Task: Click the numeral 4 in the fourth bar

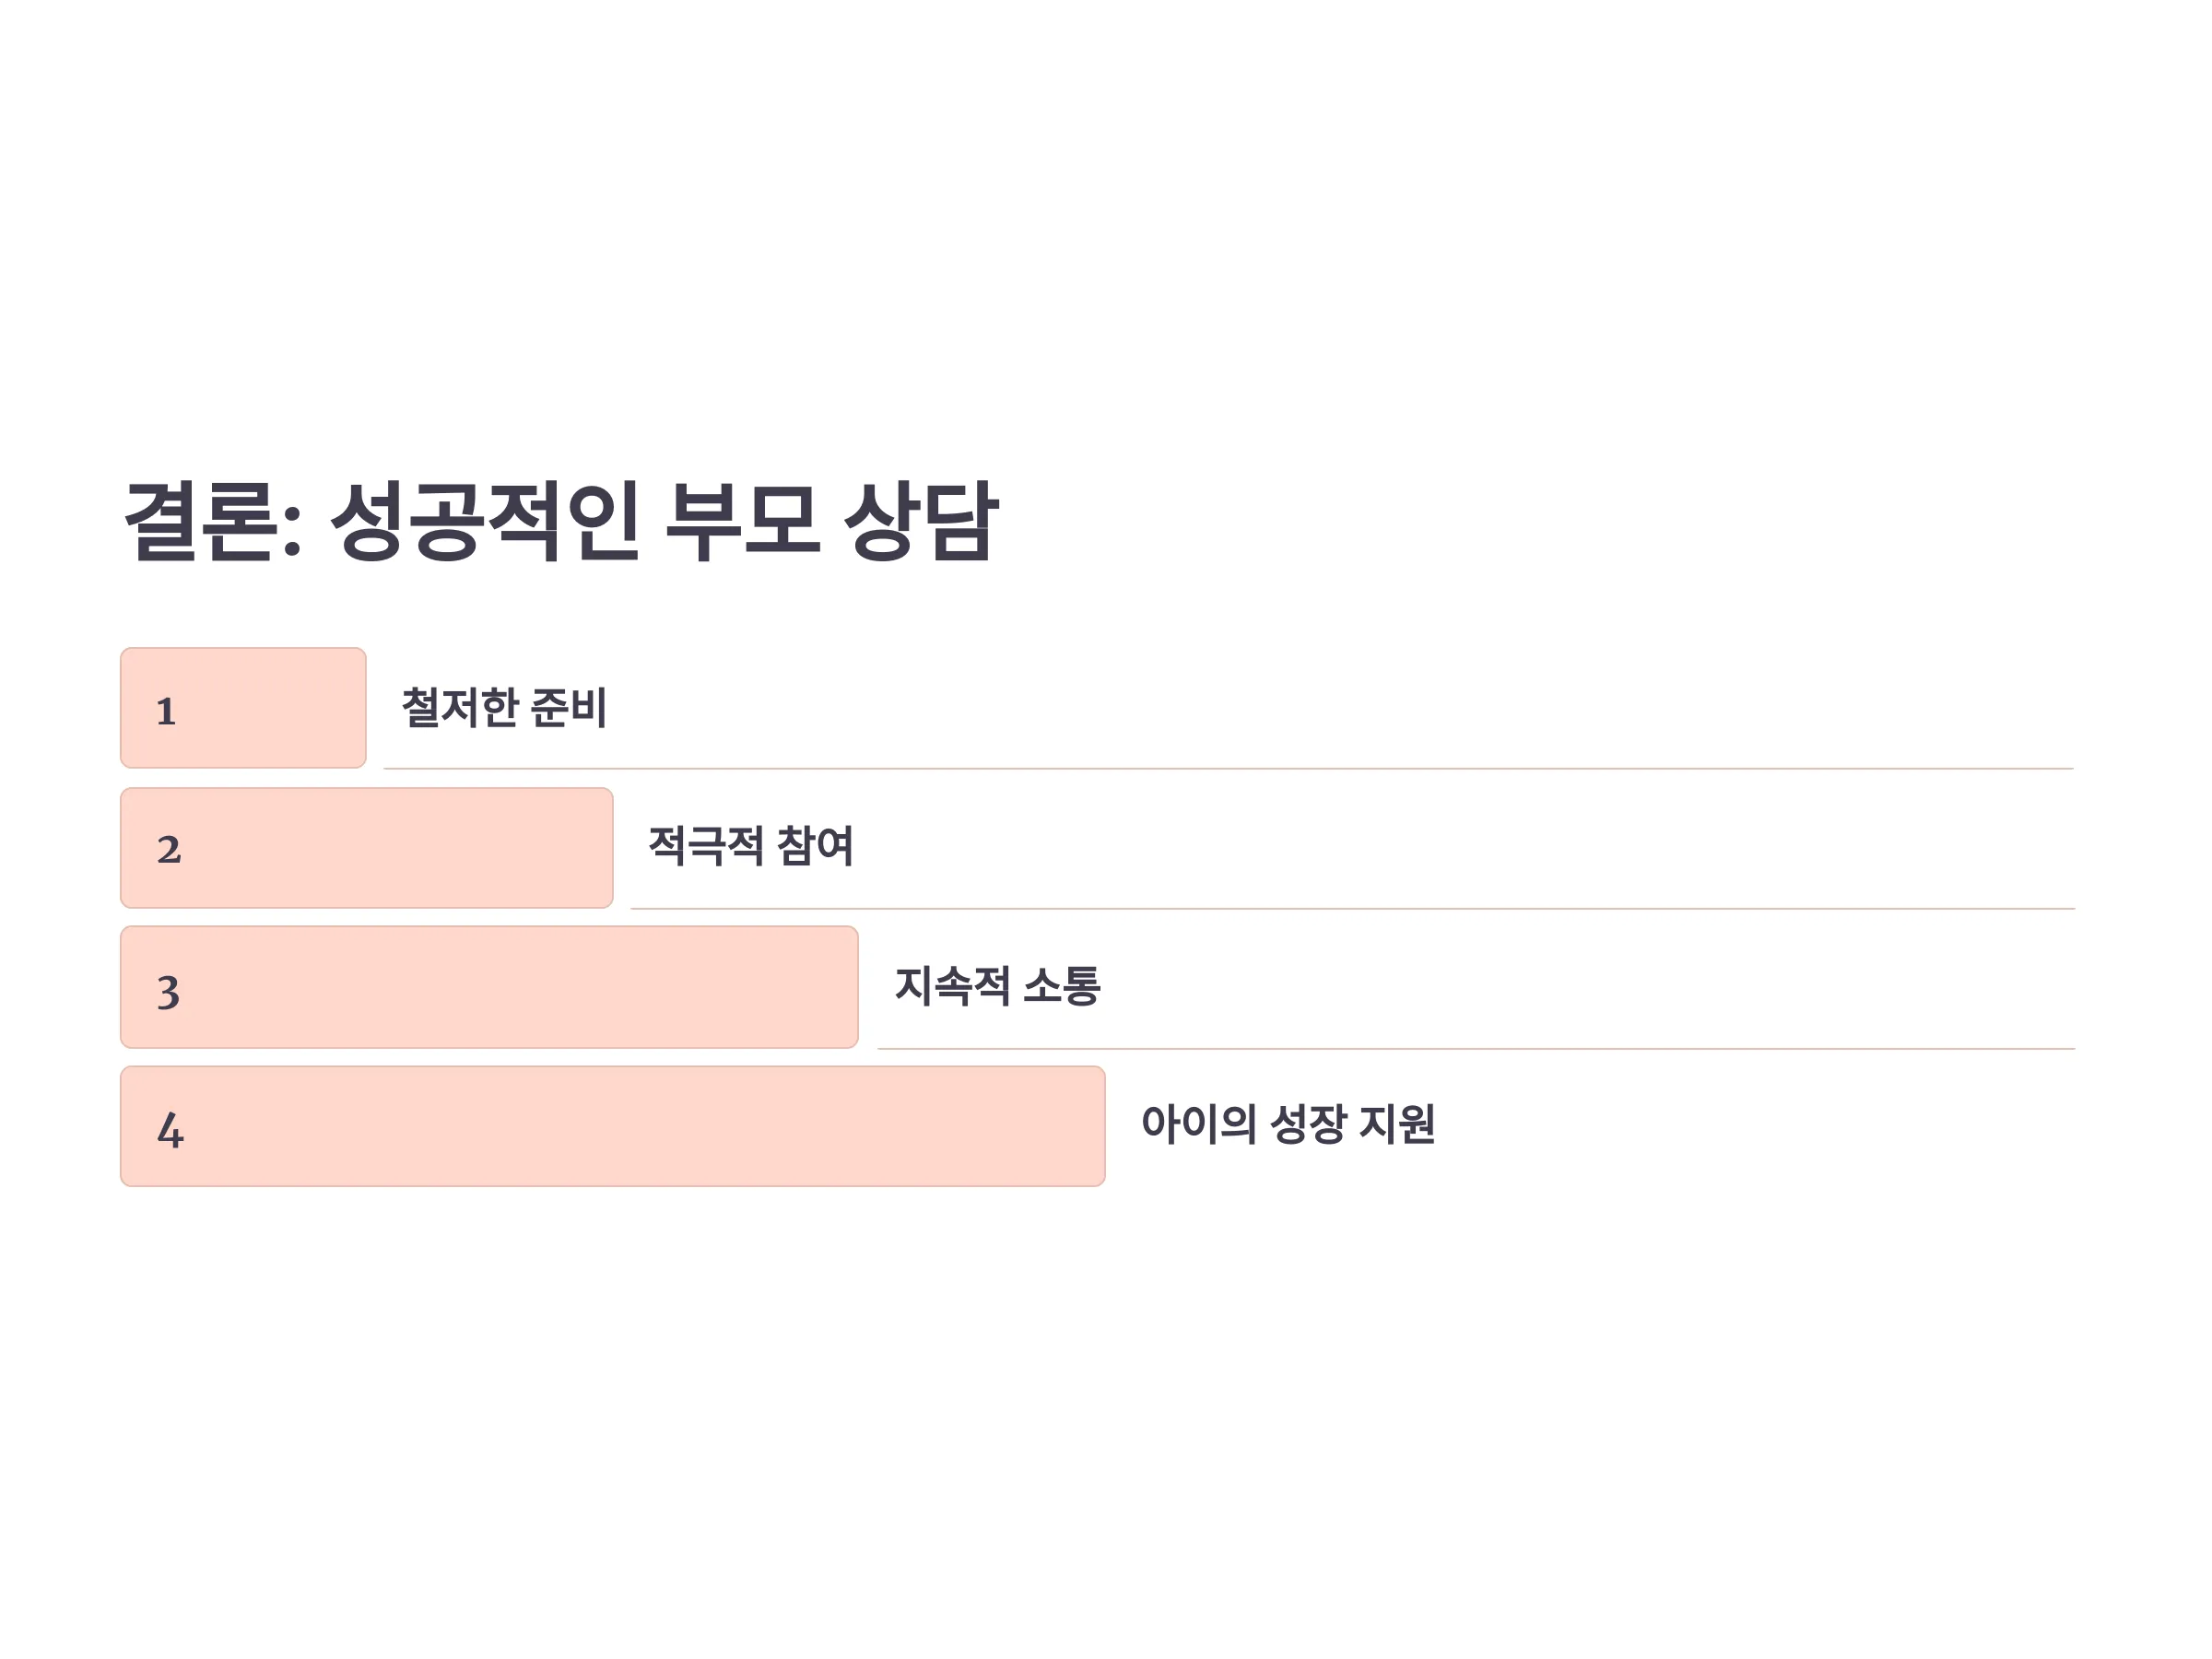Action: coord(170,1130)
